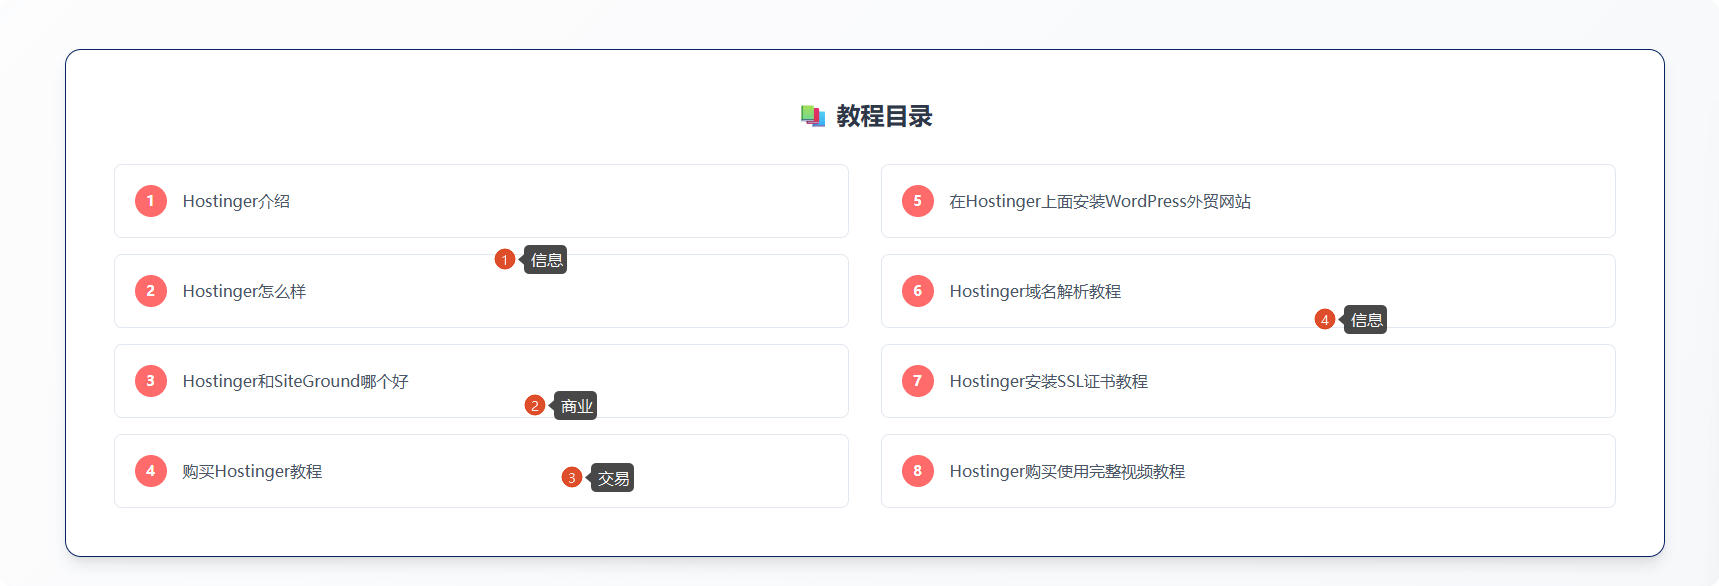Open the 在Hostinger上面安装WordPress外贸网站 entry
This screenshot has width=1719, height=586.
[1102, 200]
